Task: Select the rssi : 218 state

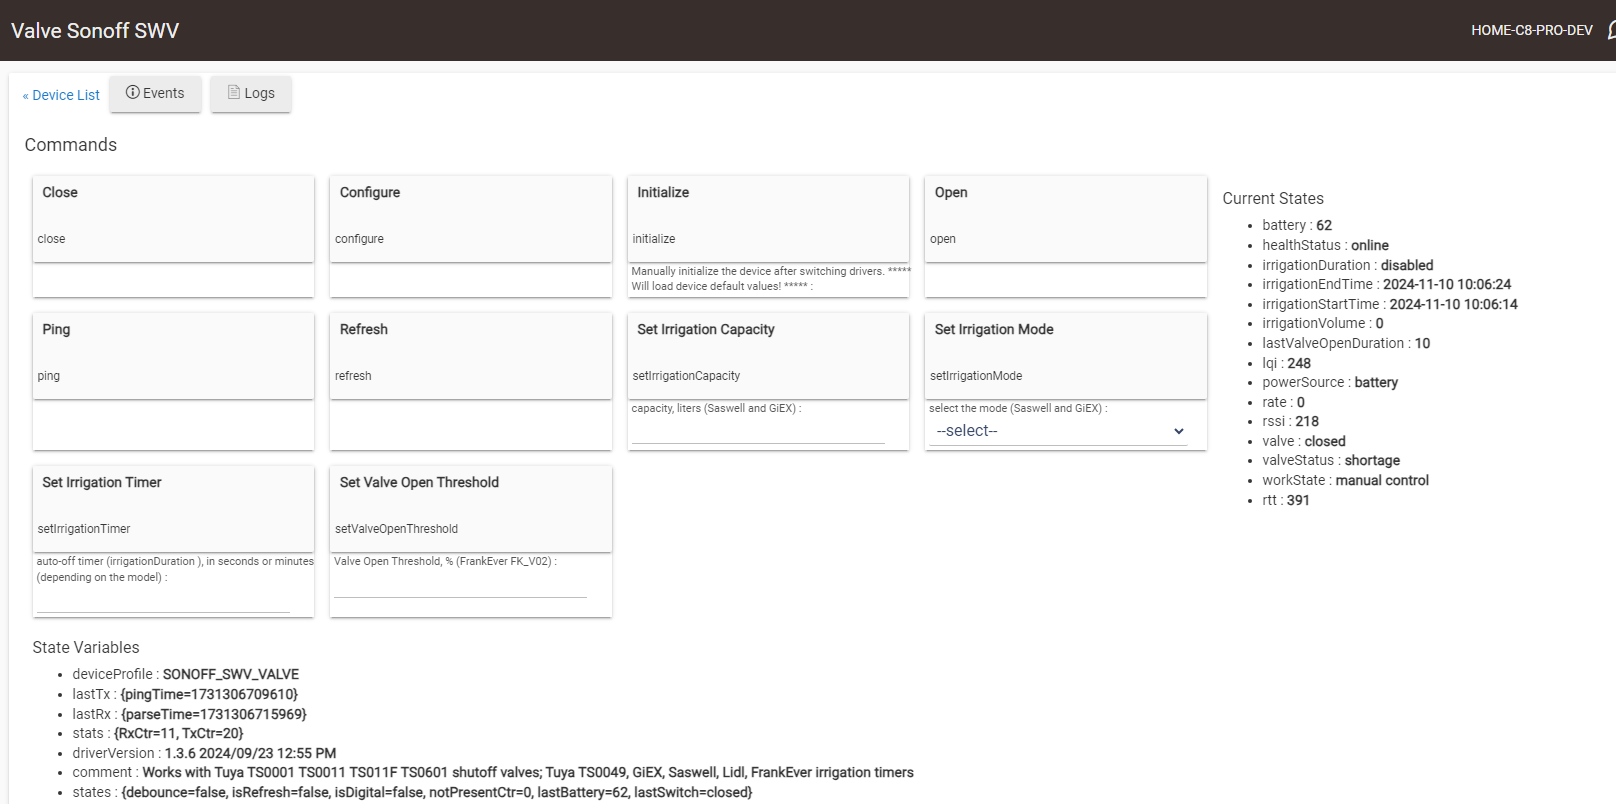Action: pyautogui.click(x=1290, y=421)
